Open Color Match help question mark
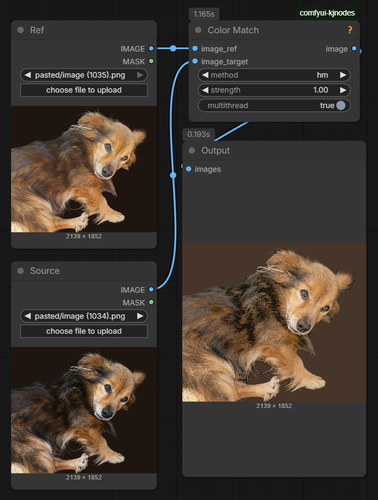Screen dimensions: 378x500 [x=350, y=30]
